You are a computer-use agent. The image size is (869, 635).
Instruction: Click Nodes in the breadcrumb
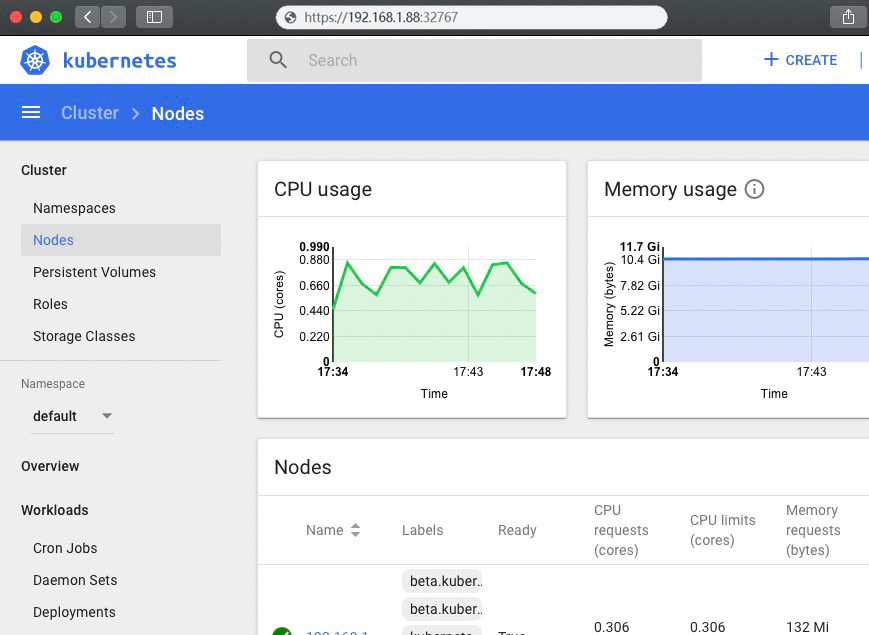pos(178,113)
